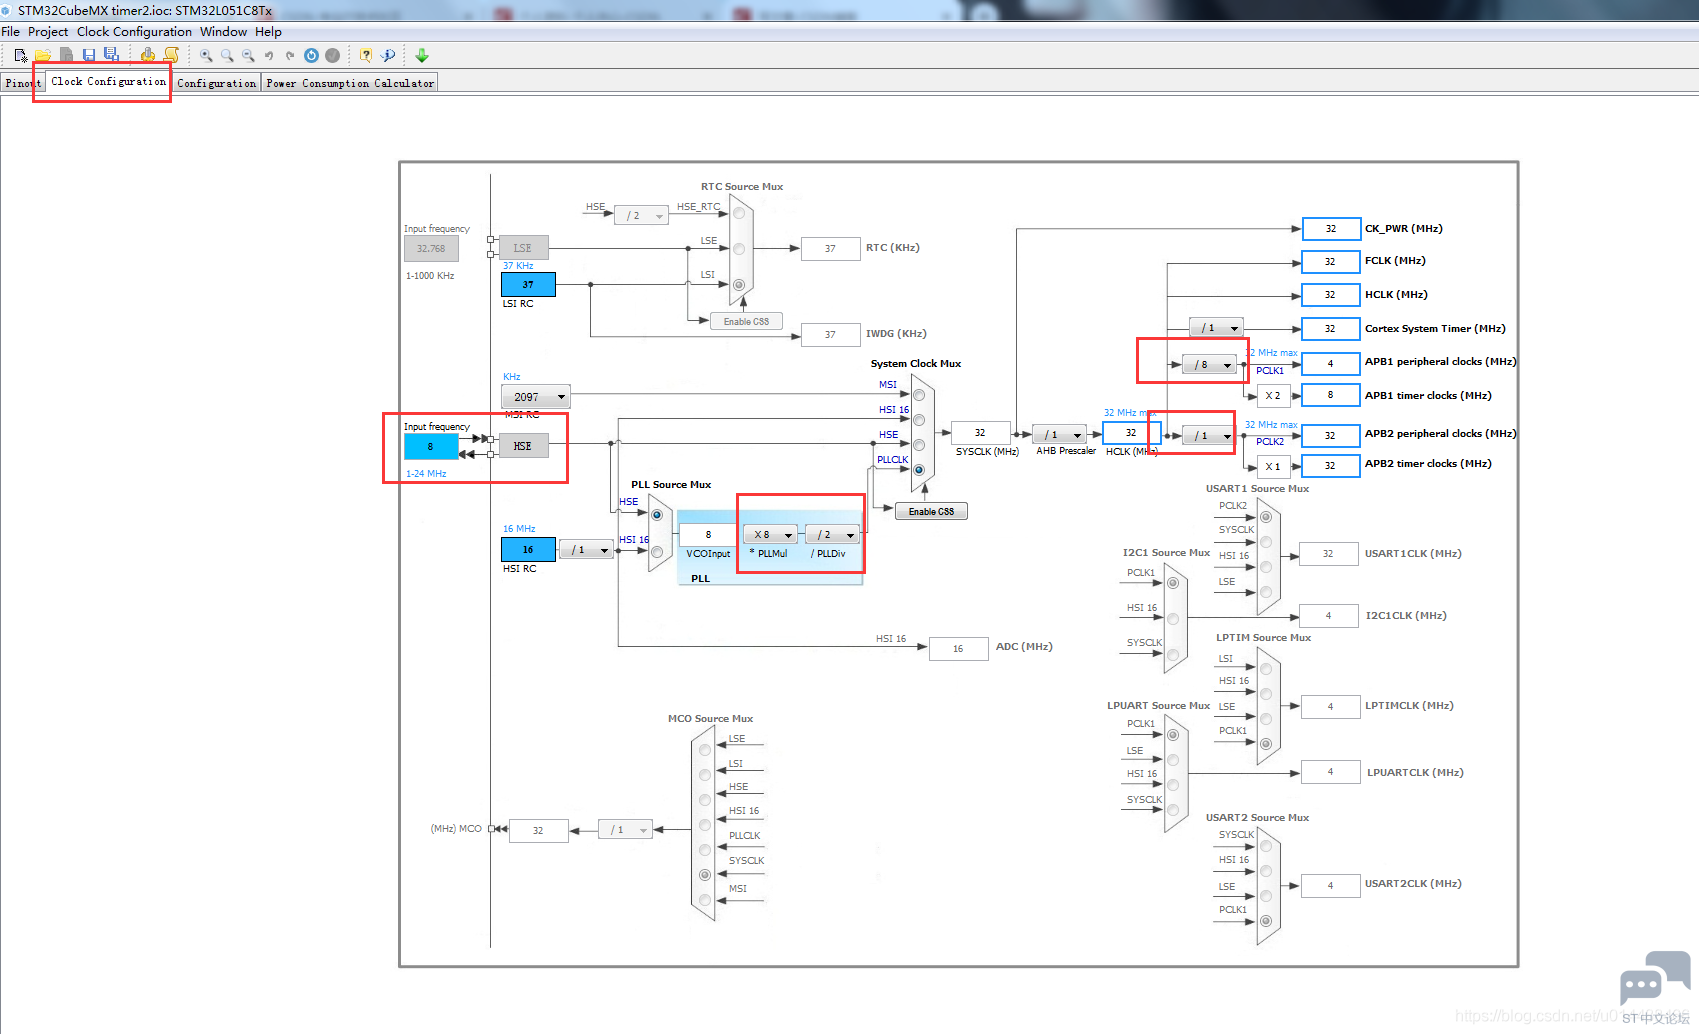Select PLLCLK in System Clock Mux
This screenshot has height=1034, width=1699.
click(919, 470)
